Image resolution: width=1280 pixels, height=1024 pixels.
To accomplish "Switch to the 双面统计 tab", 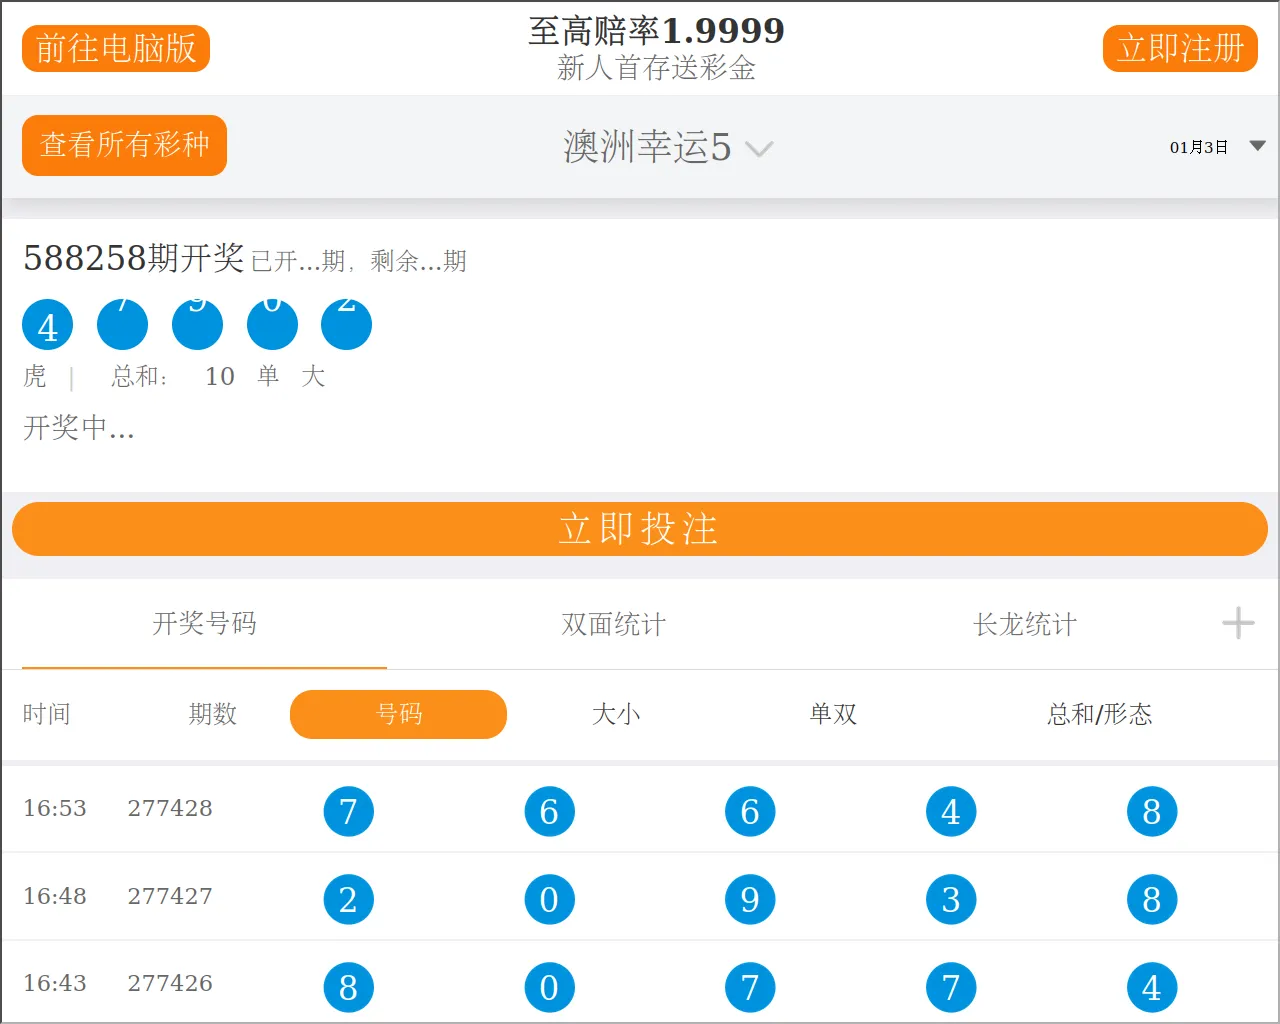I will (613, 624).
